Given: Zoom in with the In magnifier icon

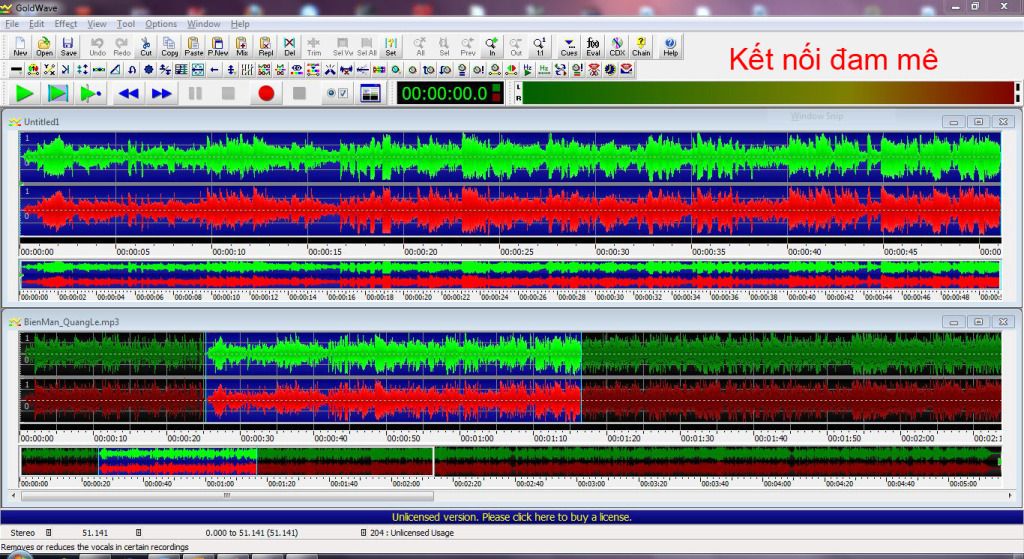Looking at the screenshot, I should [x=492, y=46].
